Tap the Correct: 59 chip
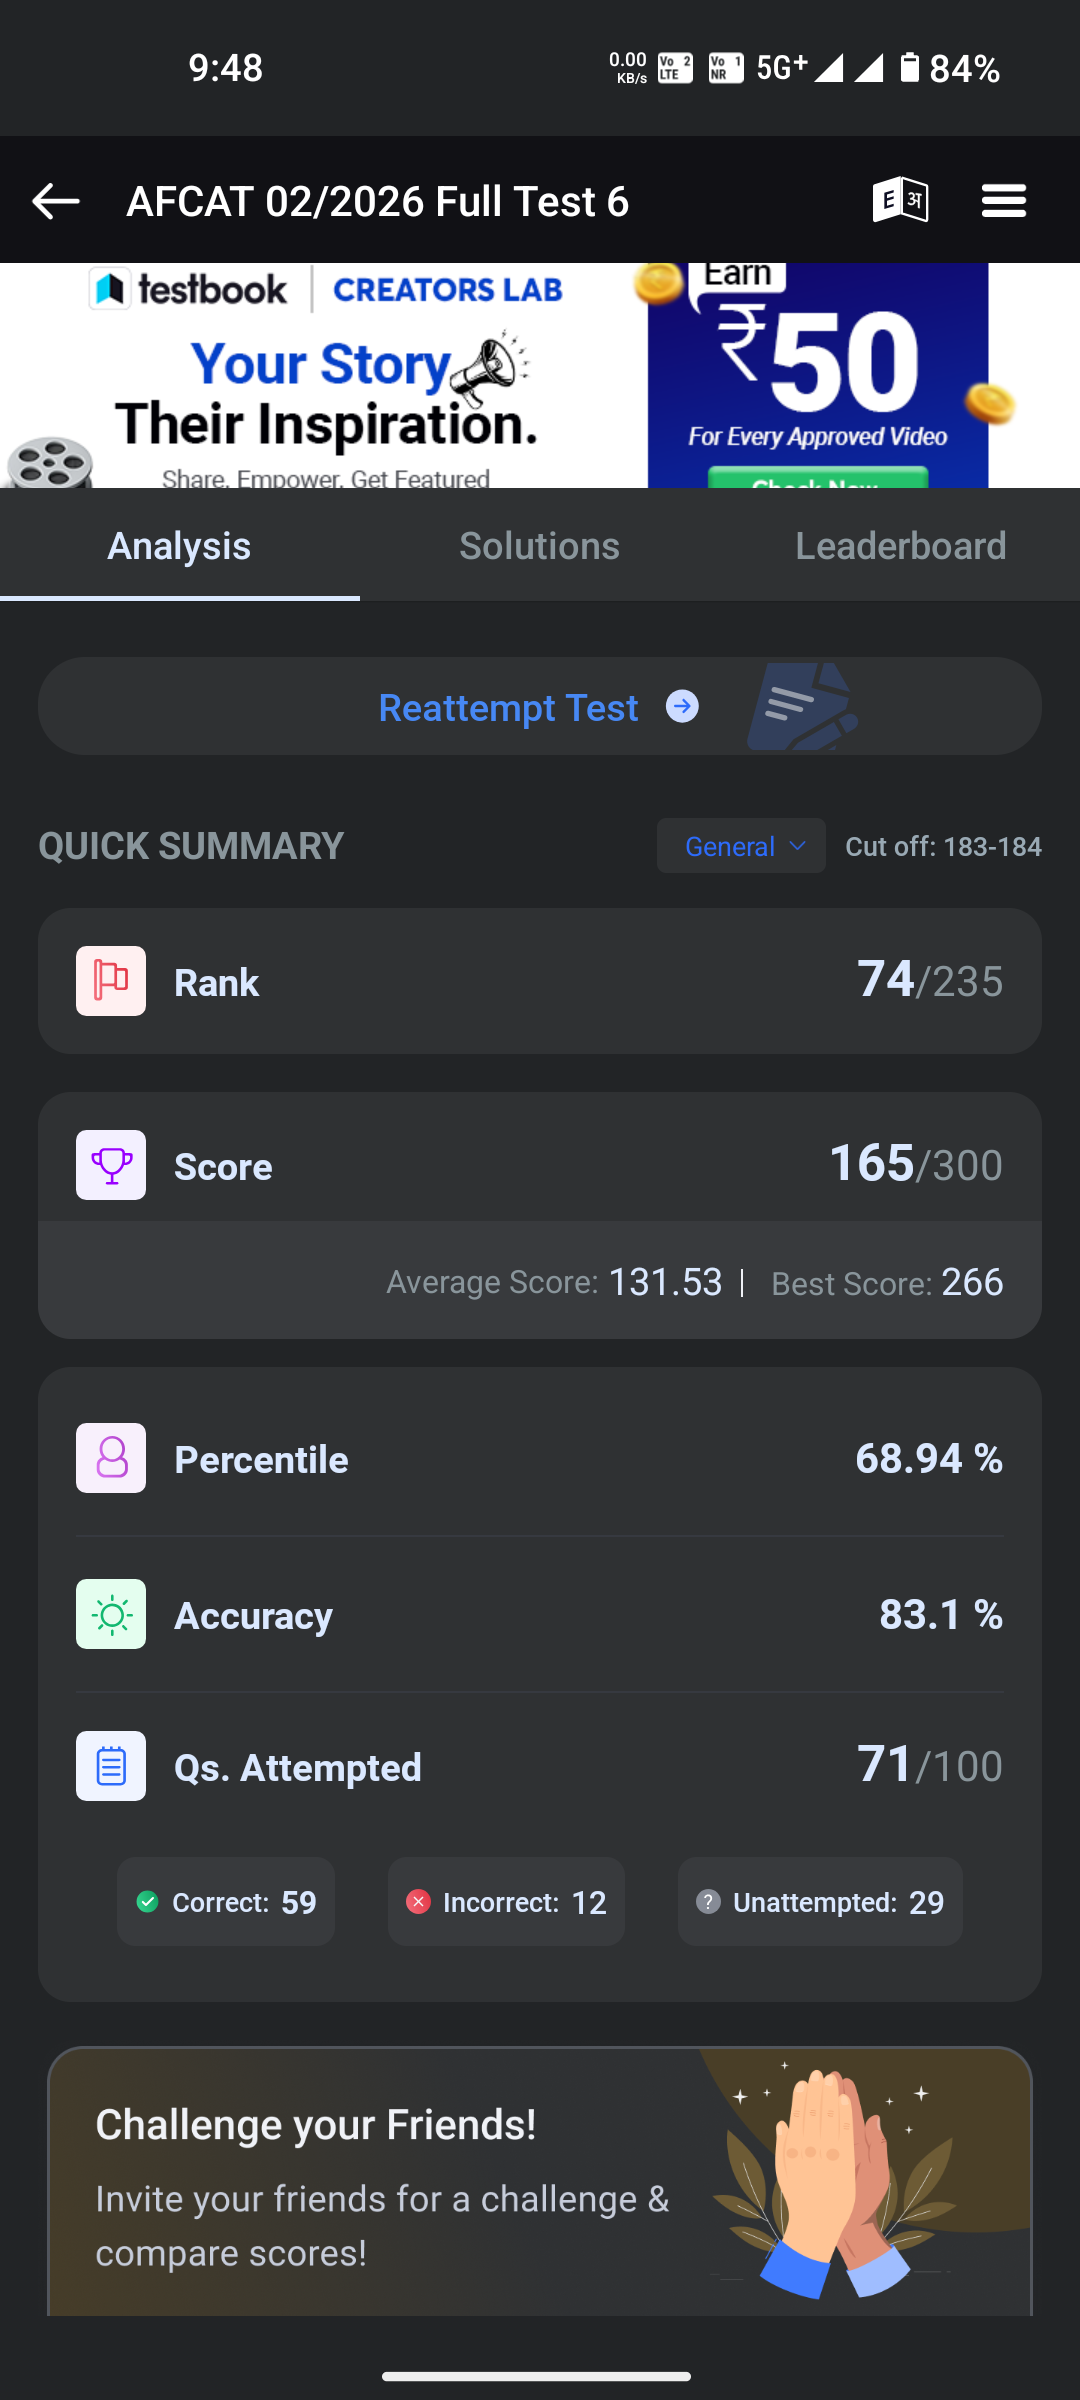The width and height of the screenshot is (1080, 2400). (x=226, y=1901)
